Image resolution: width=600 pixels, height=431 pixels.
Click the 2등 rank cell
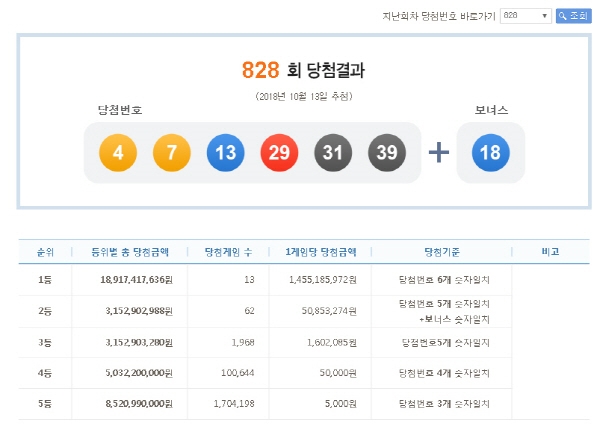45,311
